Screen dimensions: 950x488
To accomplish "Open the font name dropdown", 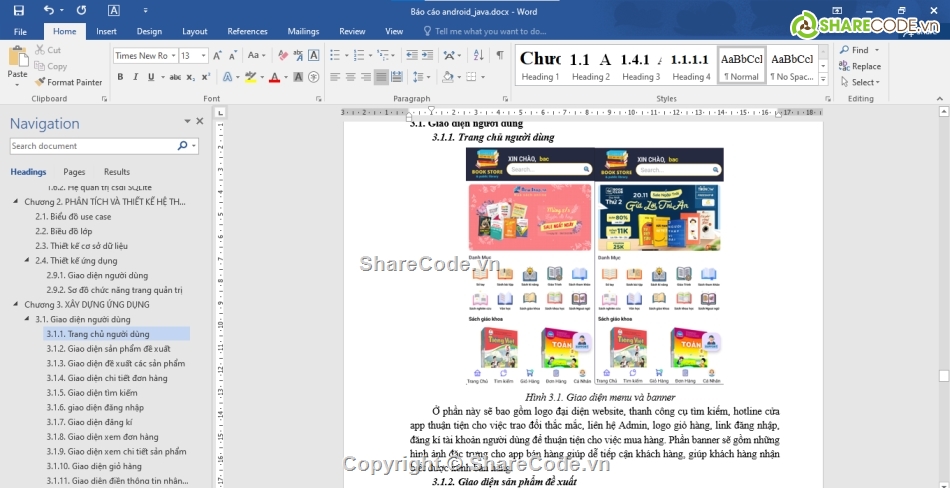I will 172,56.
